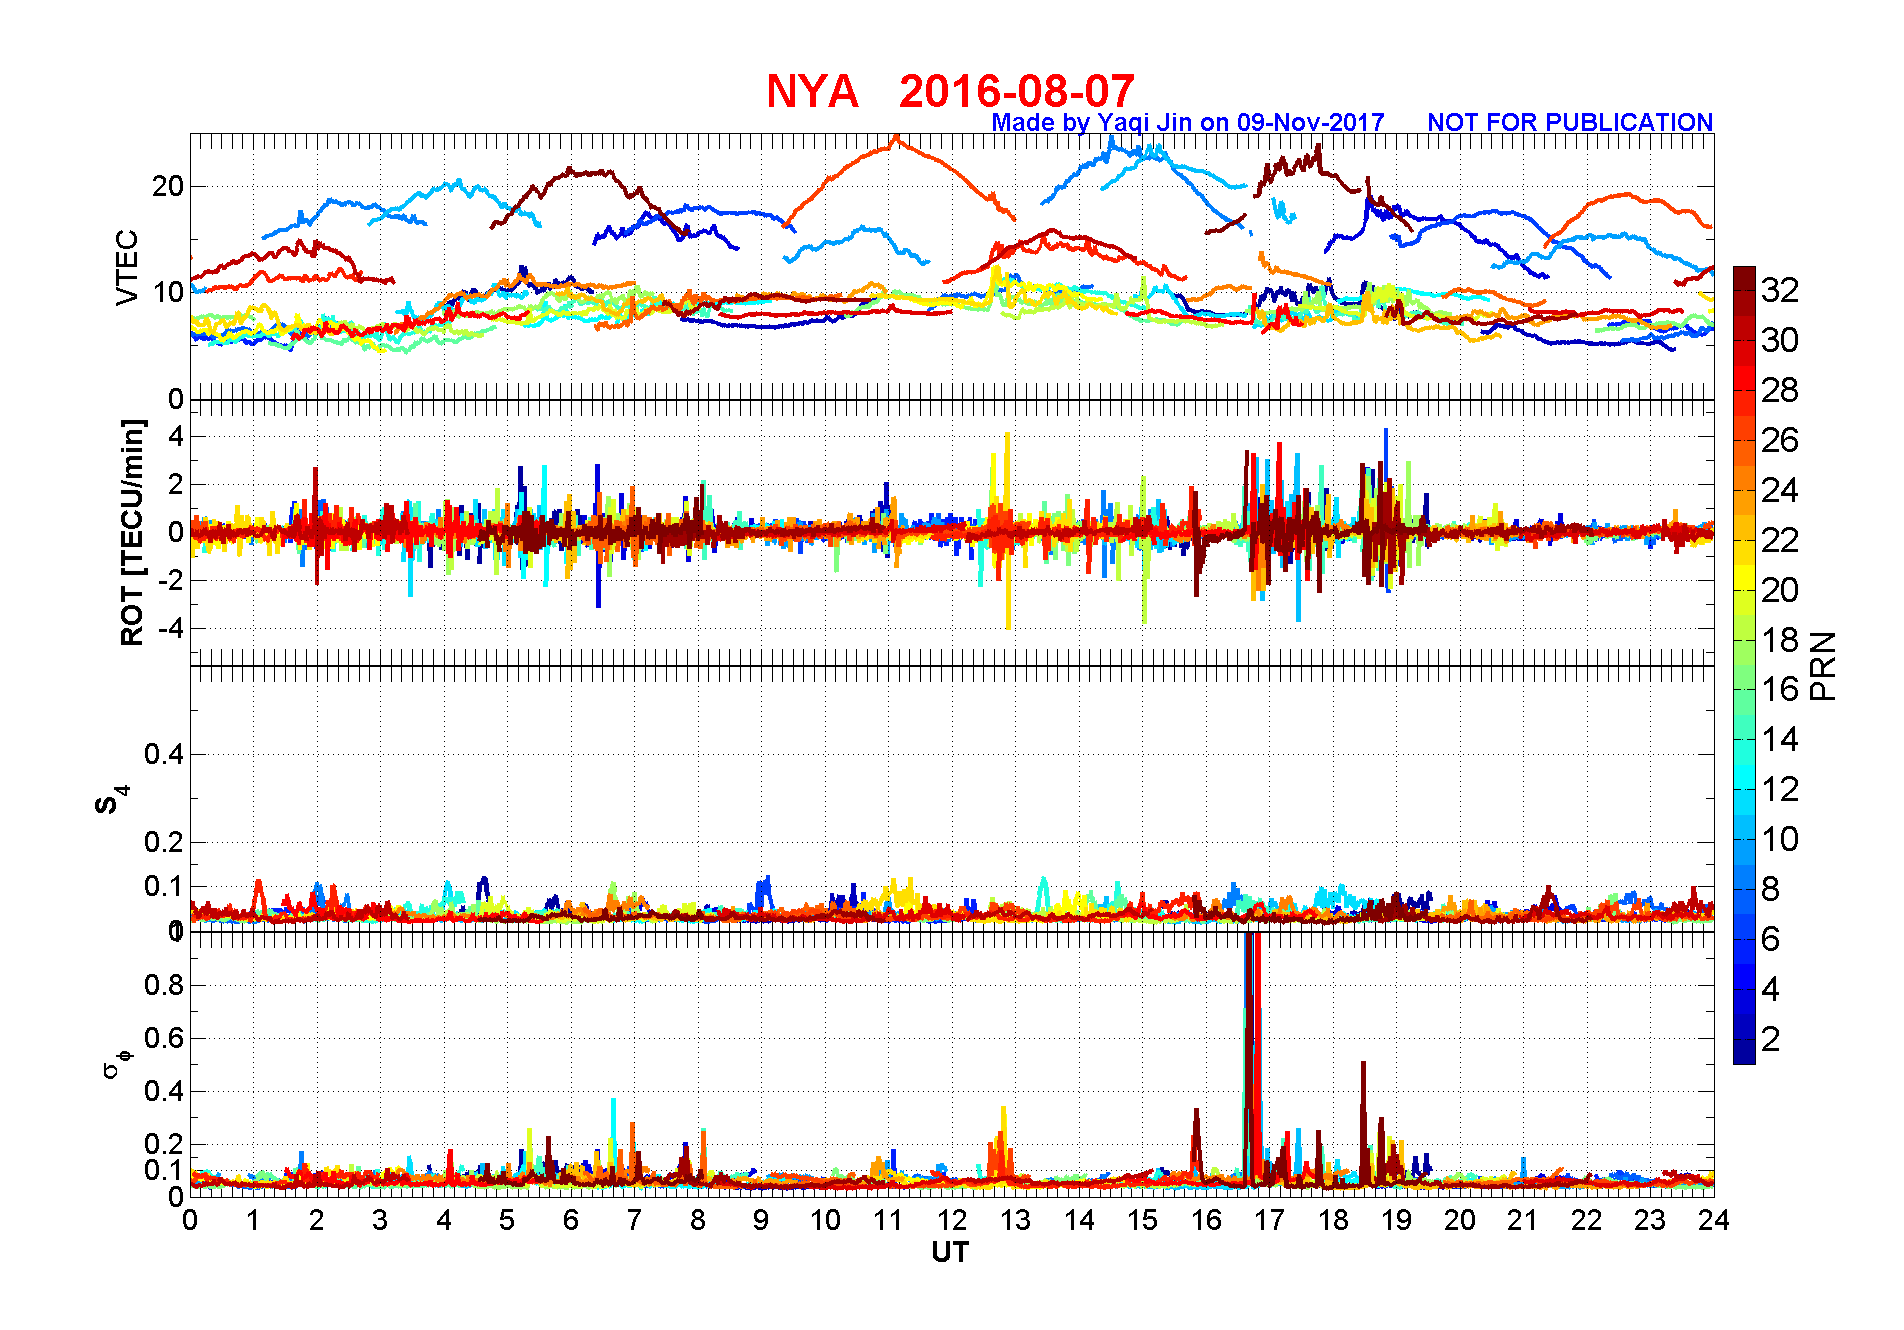Select the σφ axis tick value 0.4
Screen dimensions: 1904x1330
pos(164,1091)
